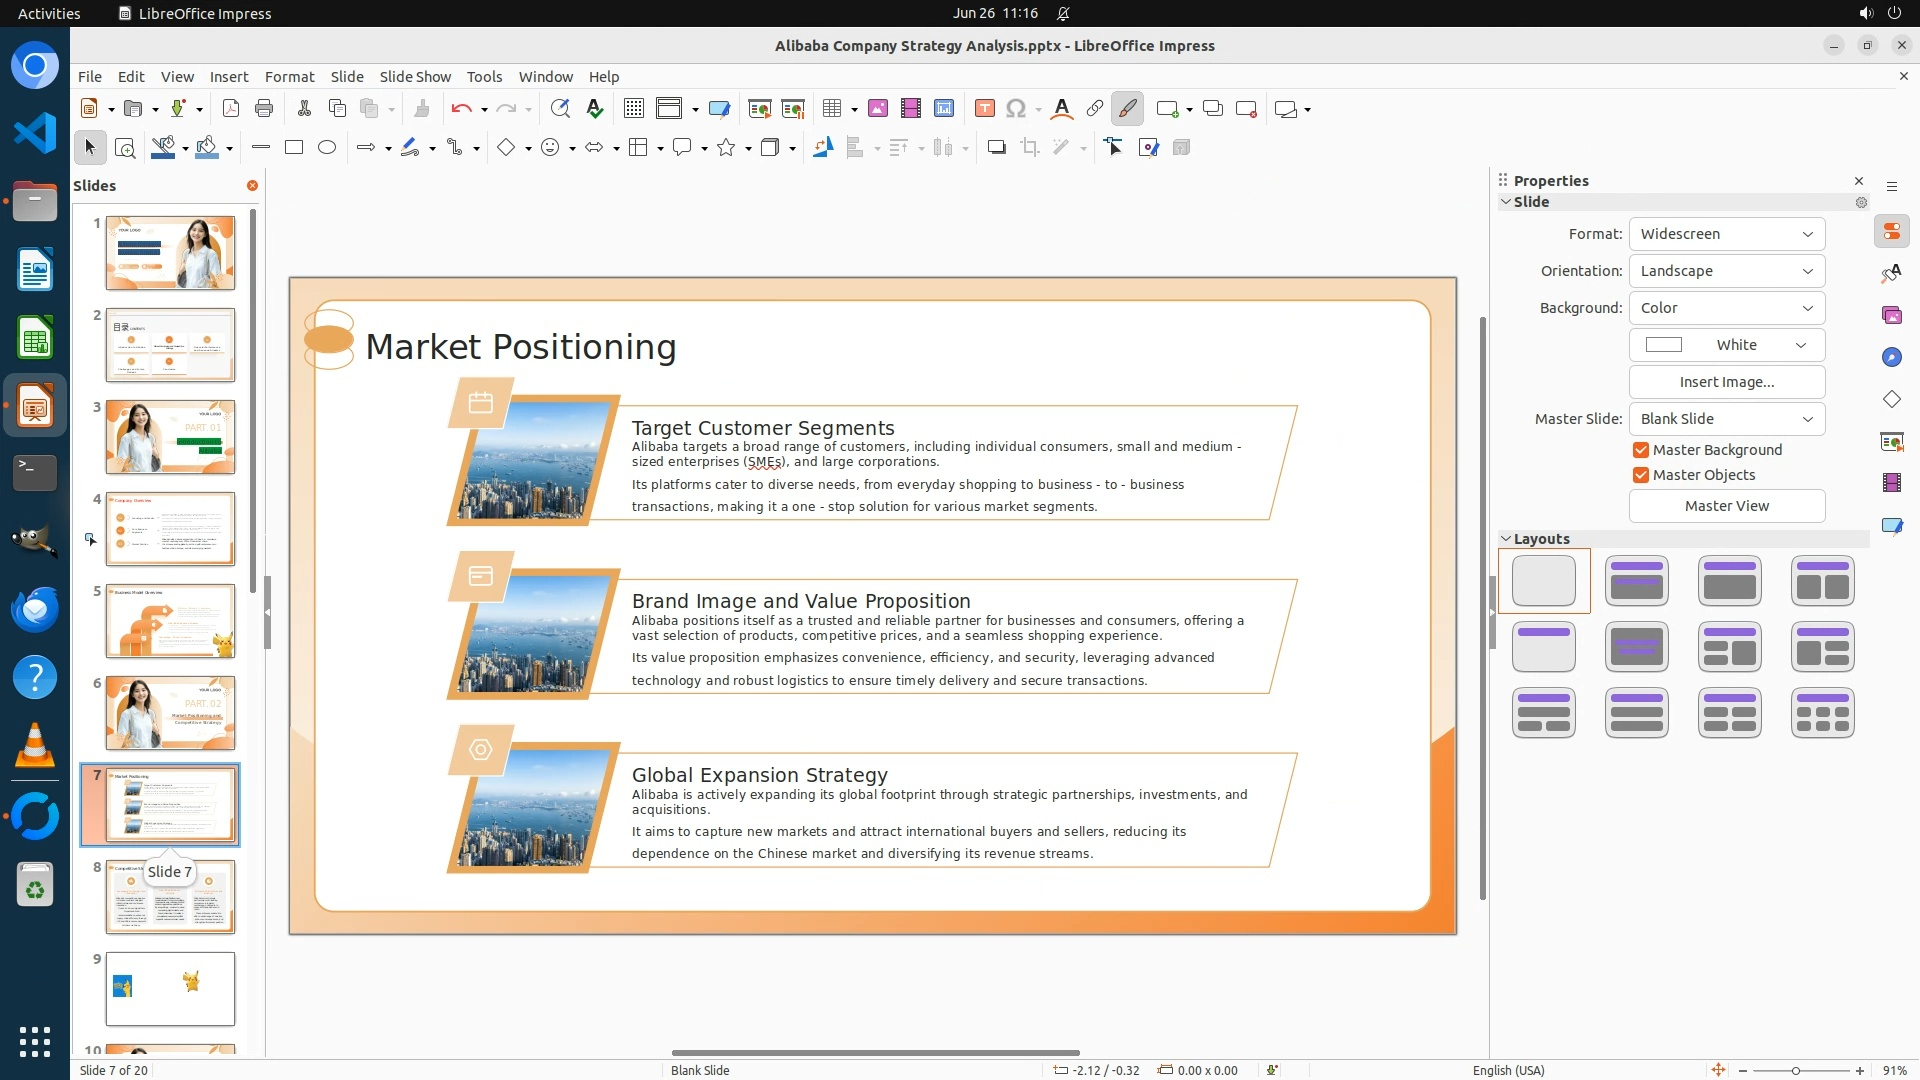Viewport: 1920px width, 1080px height.
Task: Select the Ellipse drawing tool
Action: pyautogui.click(x=327, y=148)
